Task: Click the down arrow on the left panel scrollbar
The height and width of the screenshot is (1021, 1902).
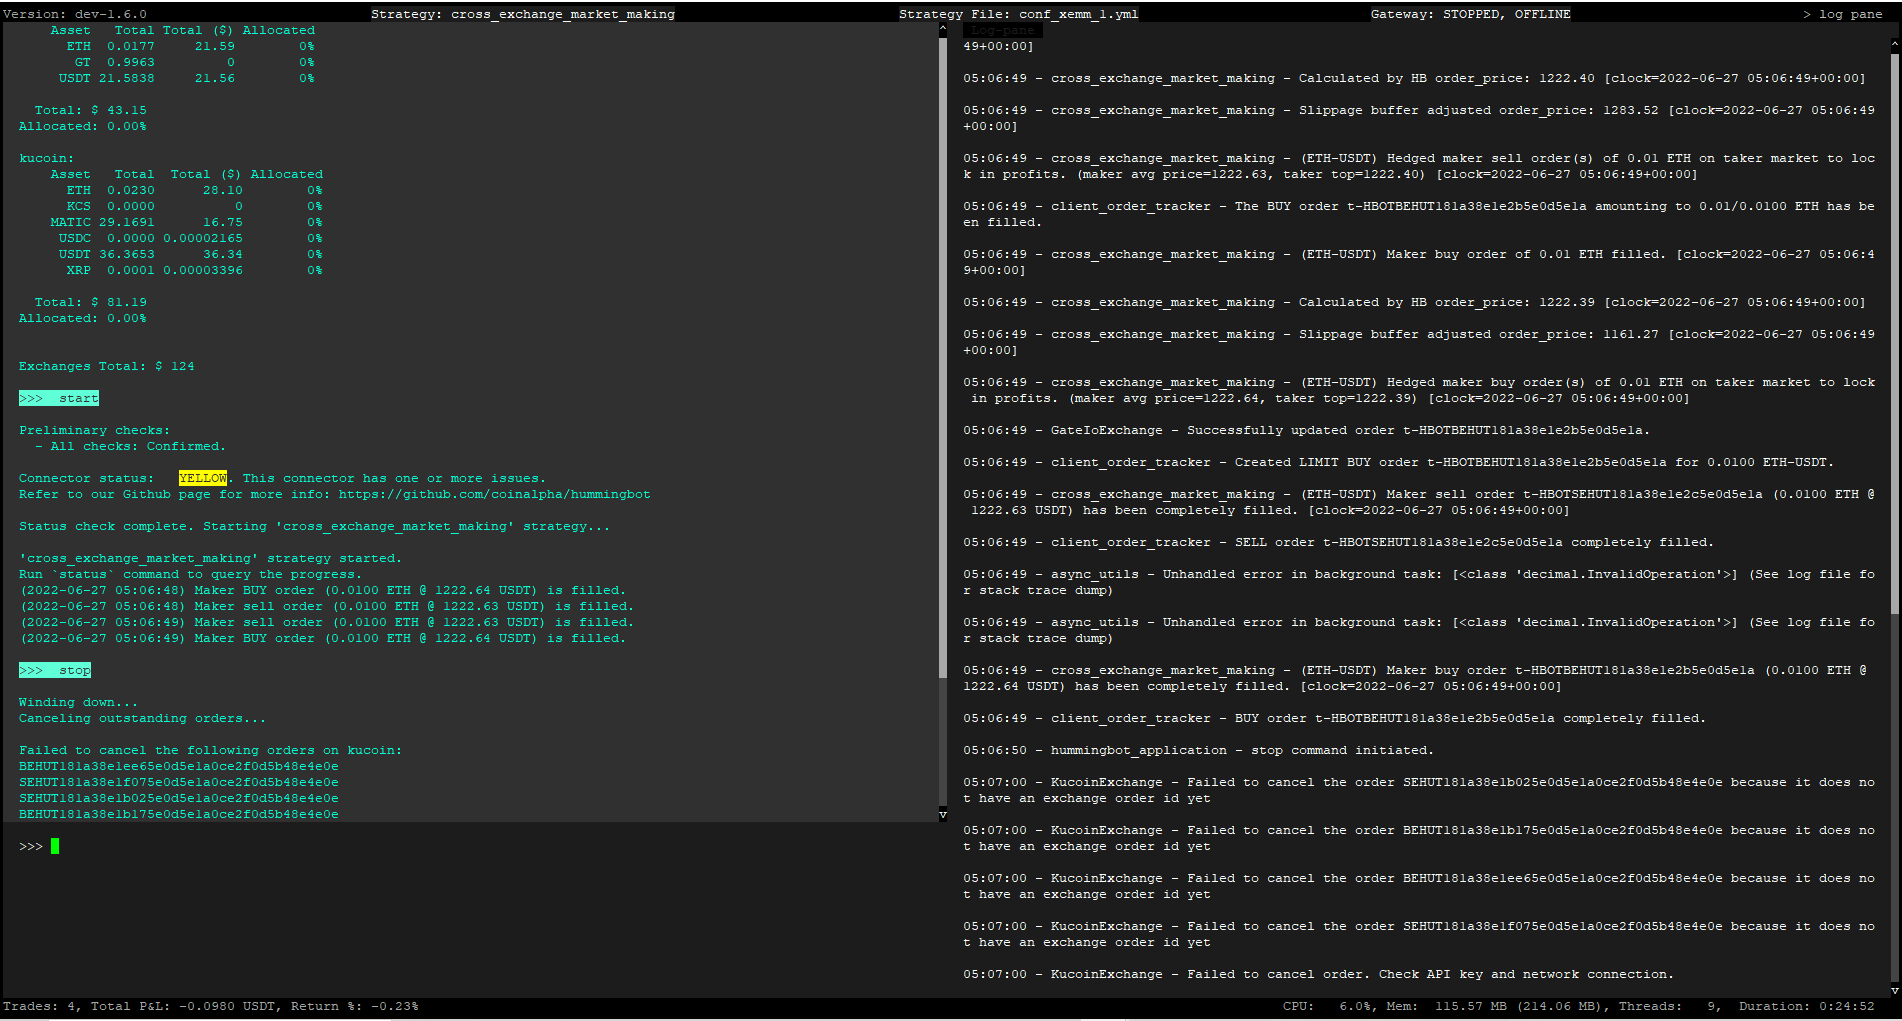Action: coord(943,814)
